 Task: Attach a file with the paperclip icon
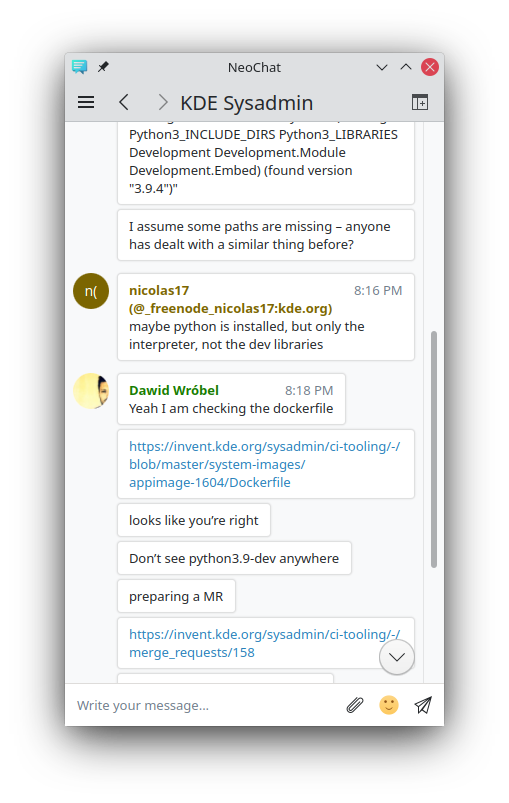(354, 705)
